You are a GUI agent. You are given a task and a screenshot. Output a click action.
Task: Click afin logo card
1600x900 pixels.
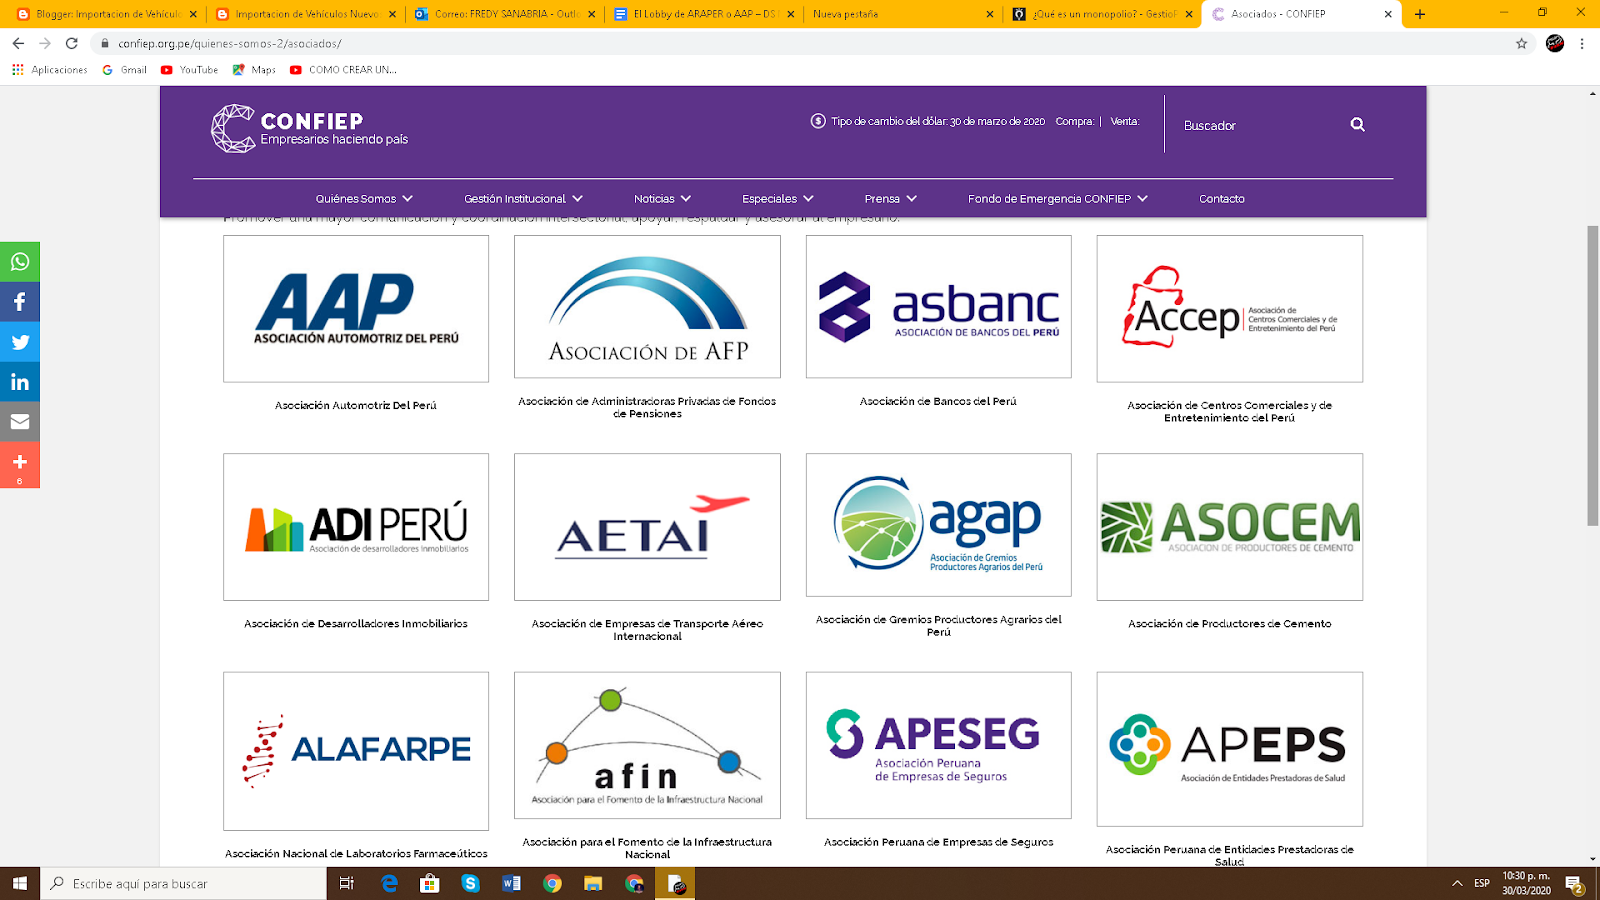click(647, 745)
